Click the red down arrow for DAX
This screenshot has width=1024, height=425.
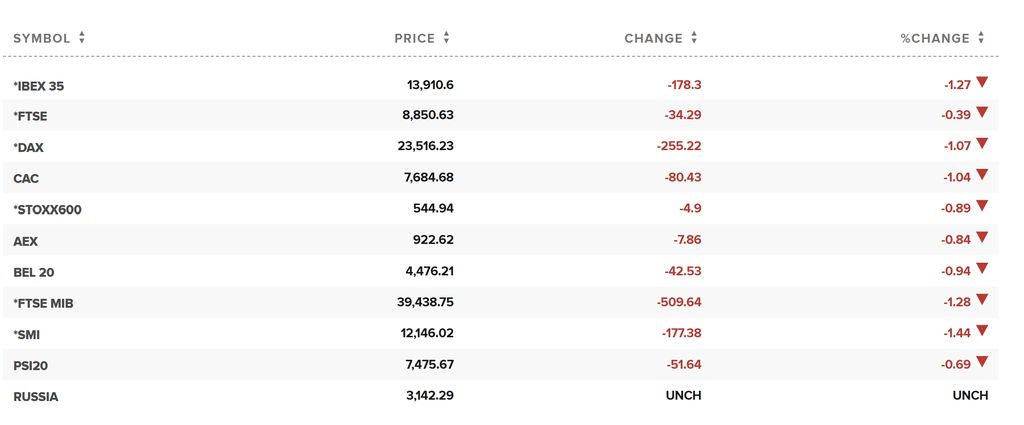click(x=982, y=144)
